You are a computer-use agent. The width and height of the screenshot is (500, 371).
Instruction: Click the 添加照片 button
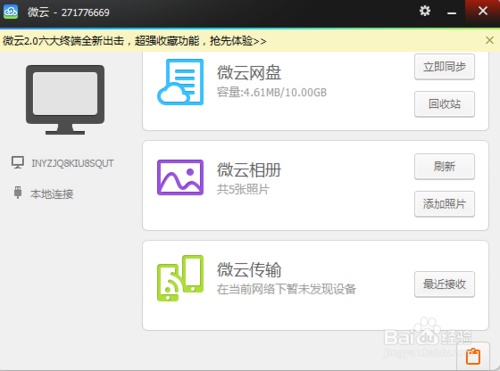pos(444,204)
